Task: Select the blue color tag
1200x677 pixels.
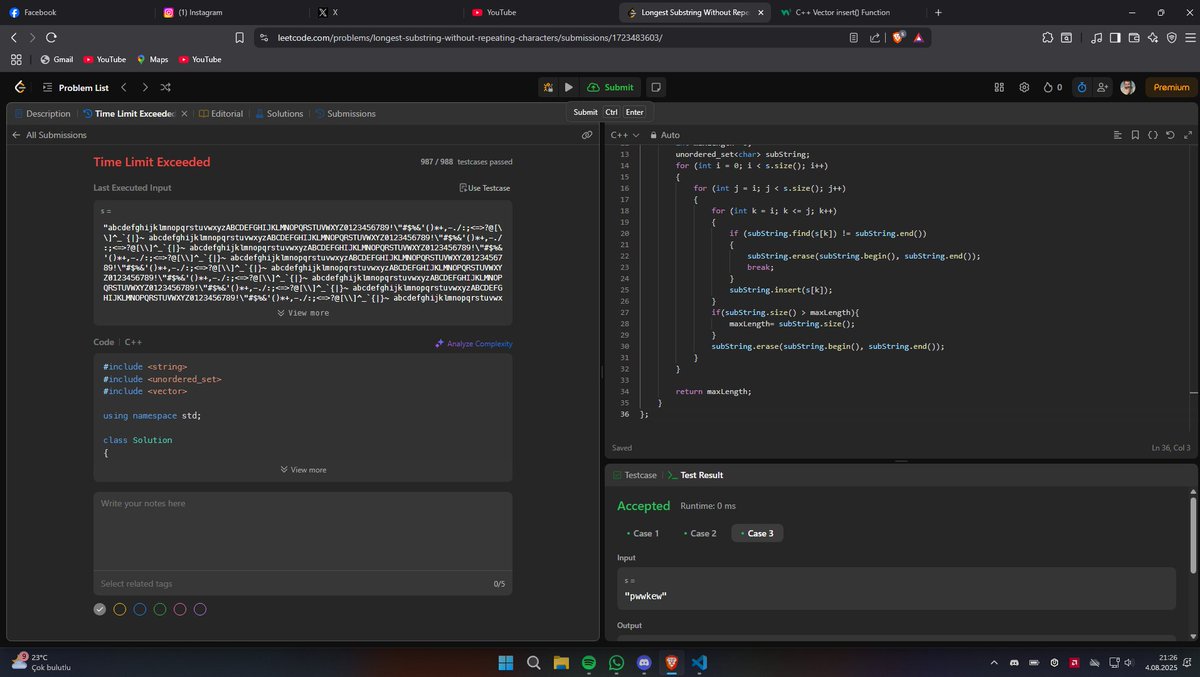Action: (140, 609)
